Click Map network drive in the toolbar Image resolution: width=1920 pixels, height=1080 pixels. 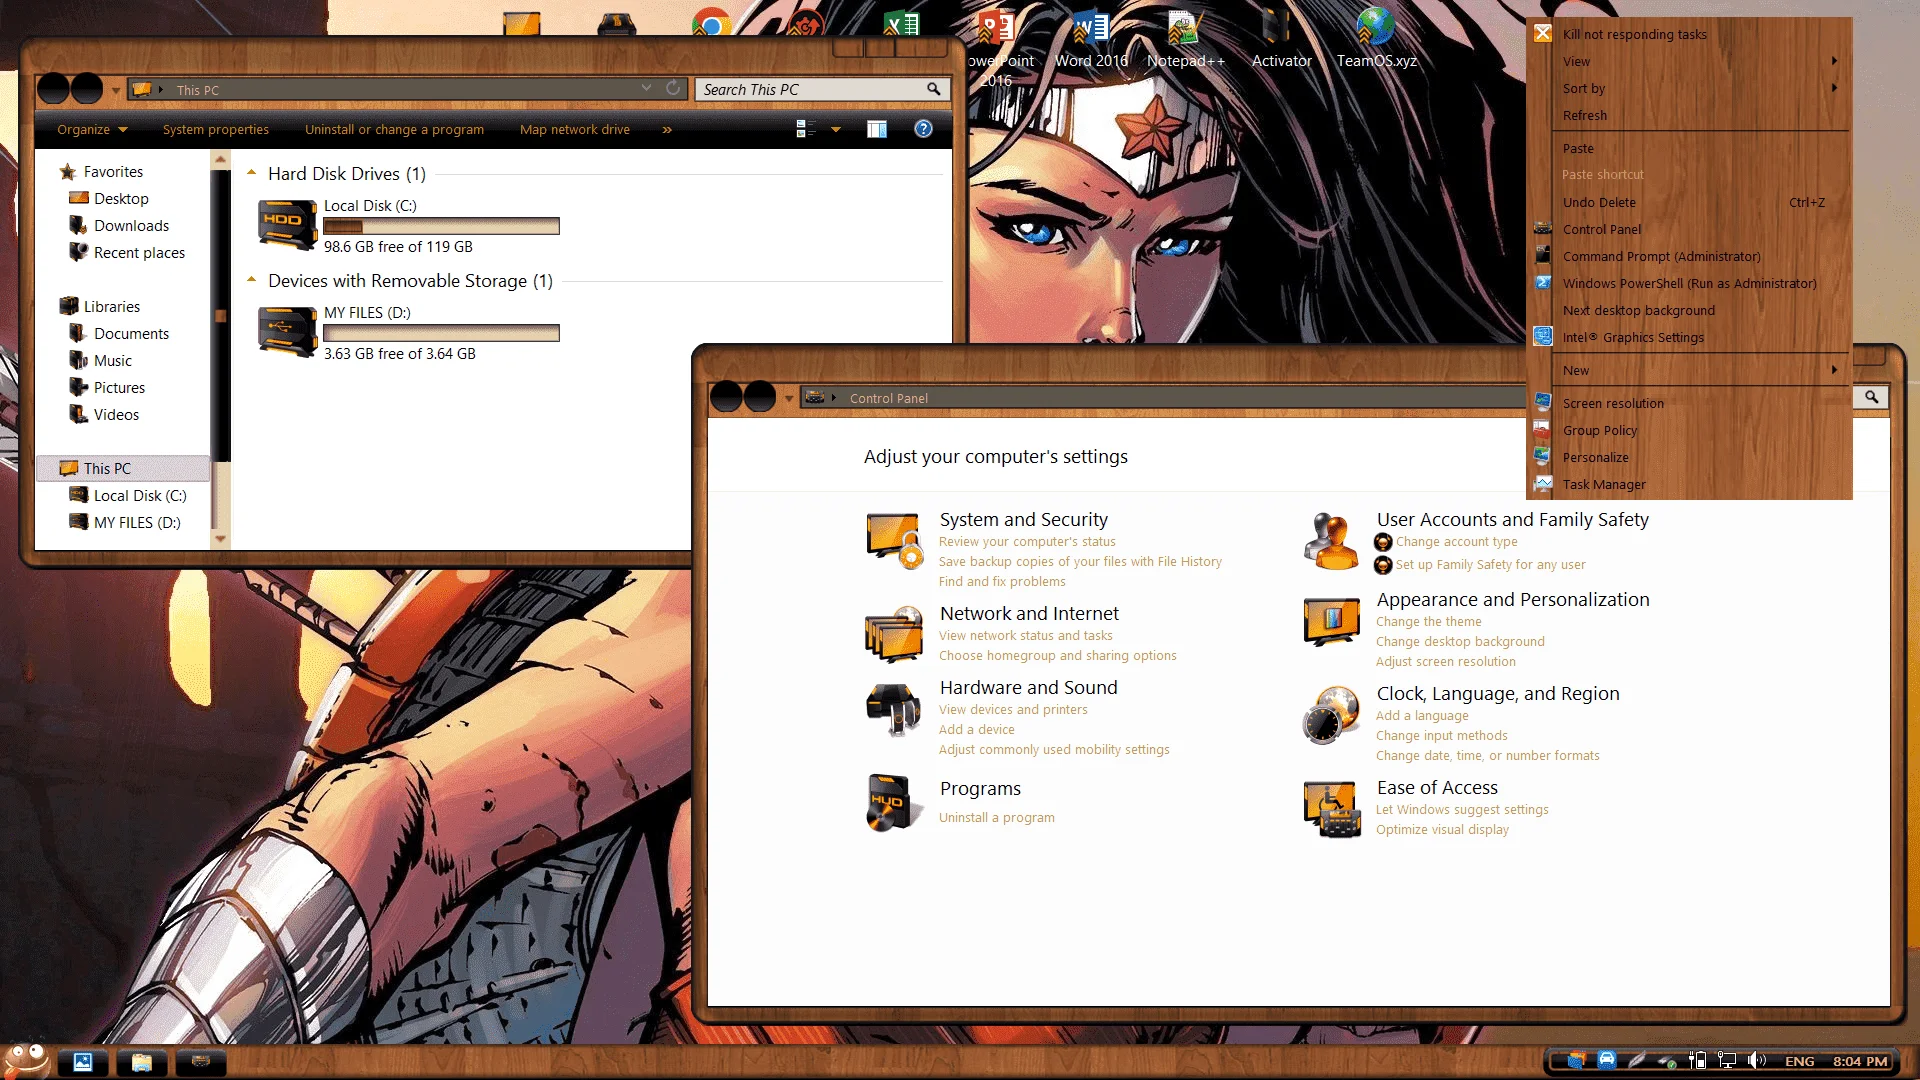575,129
